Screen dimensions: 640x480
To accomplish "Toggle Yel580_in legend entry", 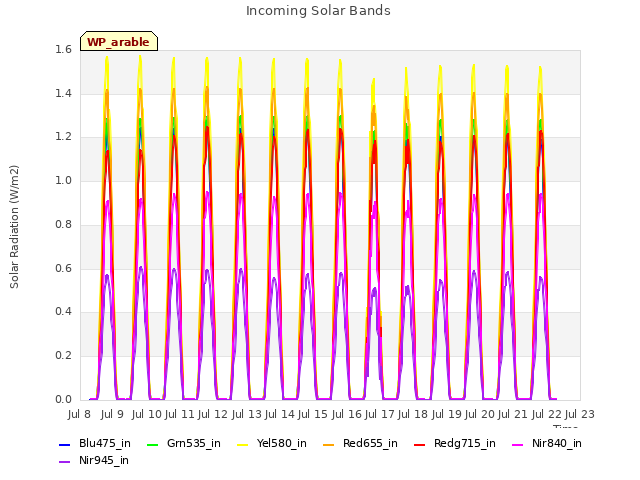I will [272, 444].
